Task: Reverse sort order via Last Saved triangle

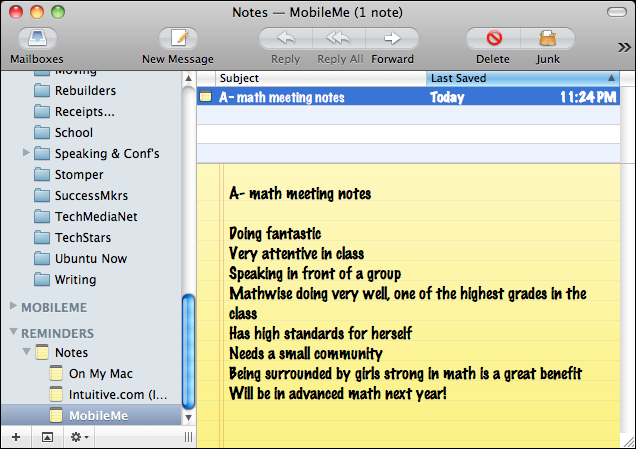Action: [x=611, y=78]
